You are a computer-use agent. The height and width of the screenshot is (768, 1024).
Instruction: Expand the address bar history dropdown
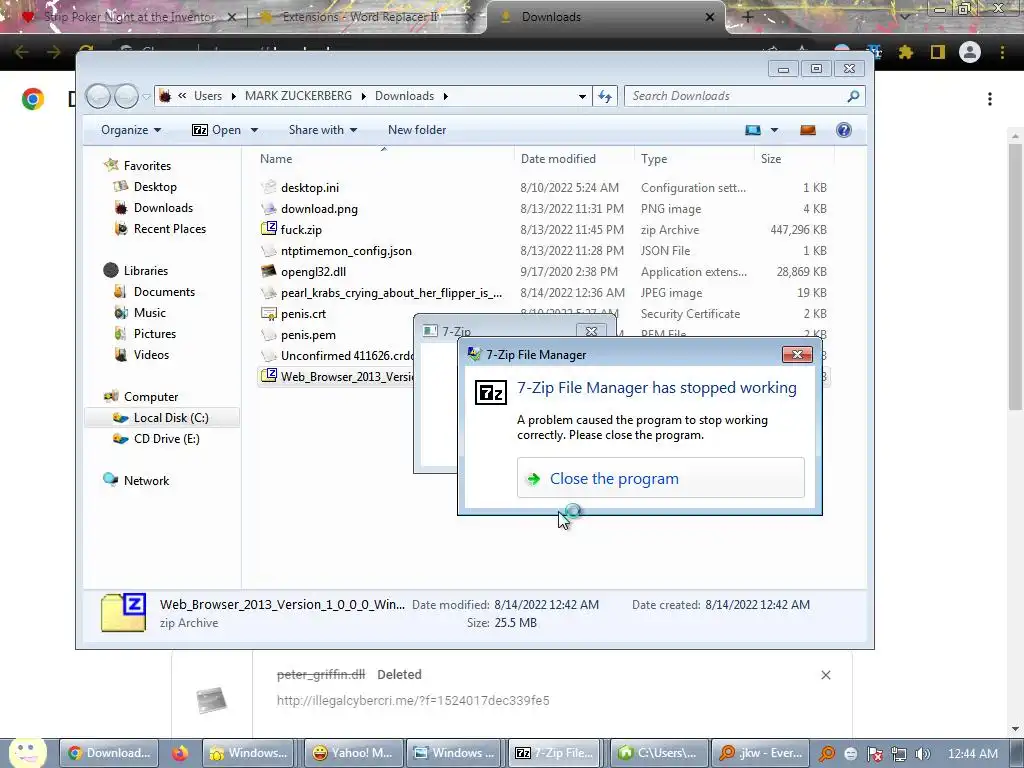click(582, 96)
